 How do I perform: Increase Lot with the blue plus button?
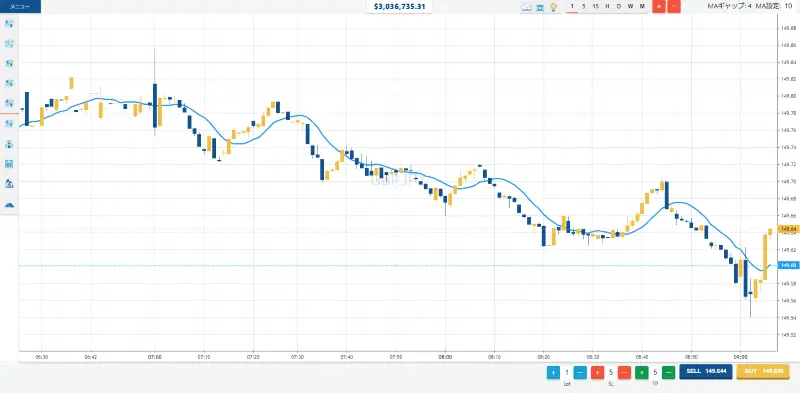[x=553, y=372]
